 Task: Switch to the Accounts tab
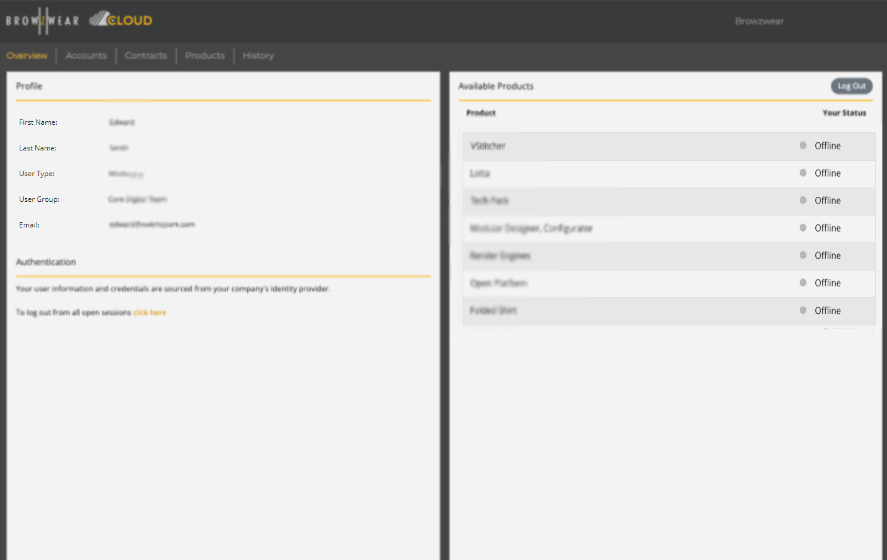pos(86,55)
